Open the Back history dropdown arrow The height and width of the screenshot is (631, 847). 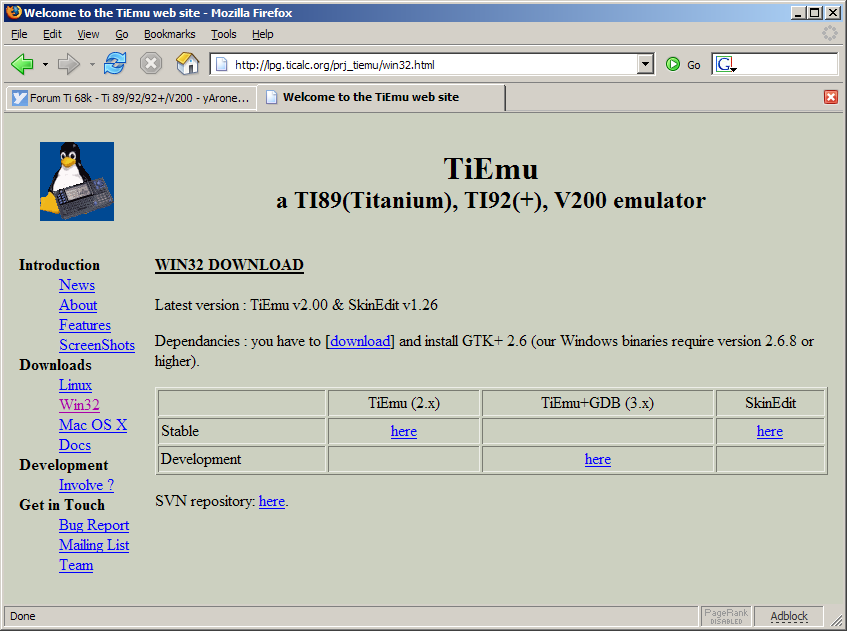(45, 65)
